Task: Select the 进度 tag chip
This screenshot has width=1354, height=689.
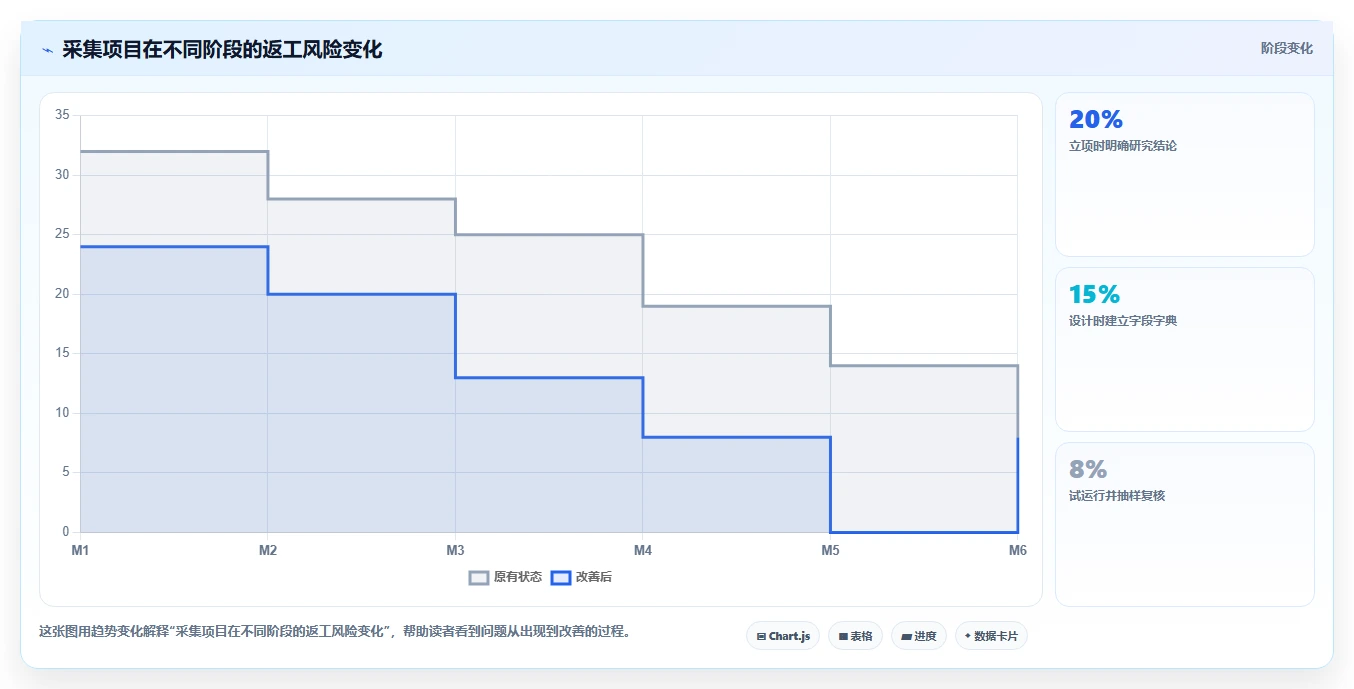Action: point(919,636)
